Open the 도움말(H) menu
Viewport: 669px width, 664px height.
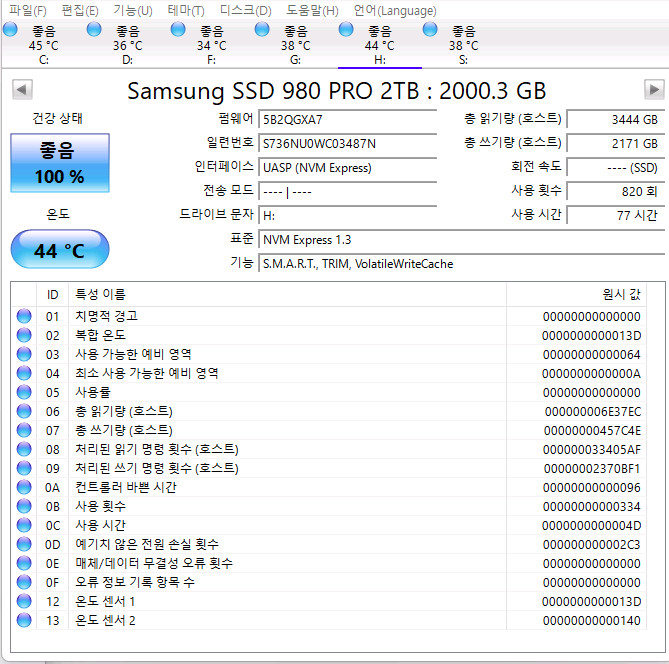tap(312, 10)
